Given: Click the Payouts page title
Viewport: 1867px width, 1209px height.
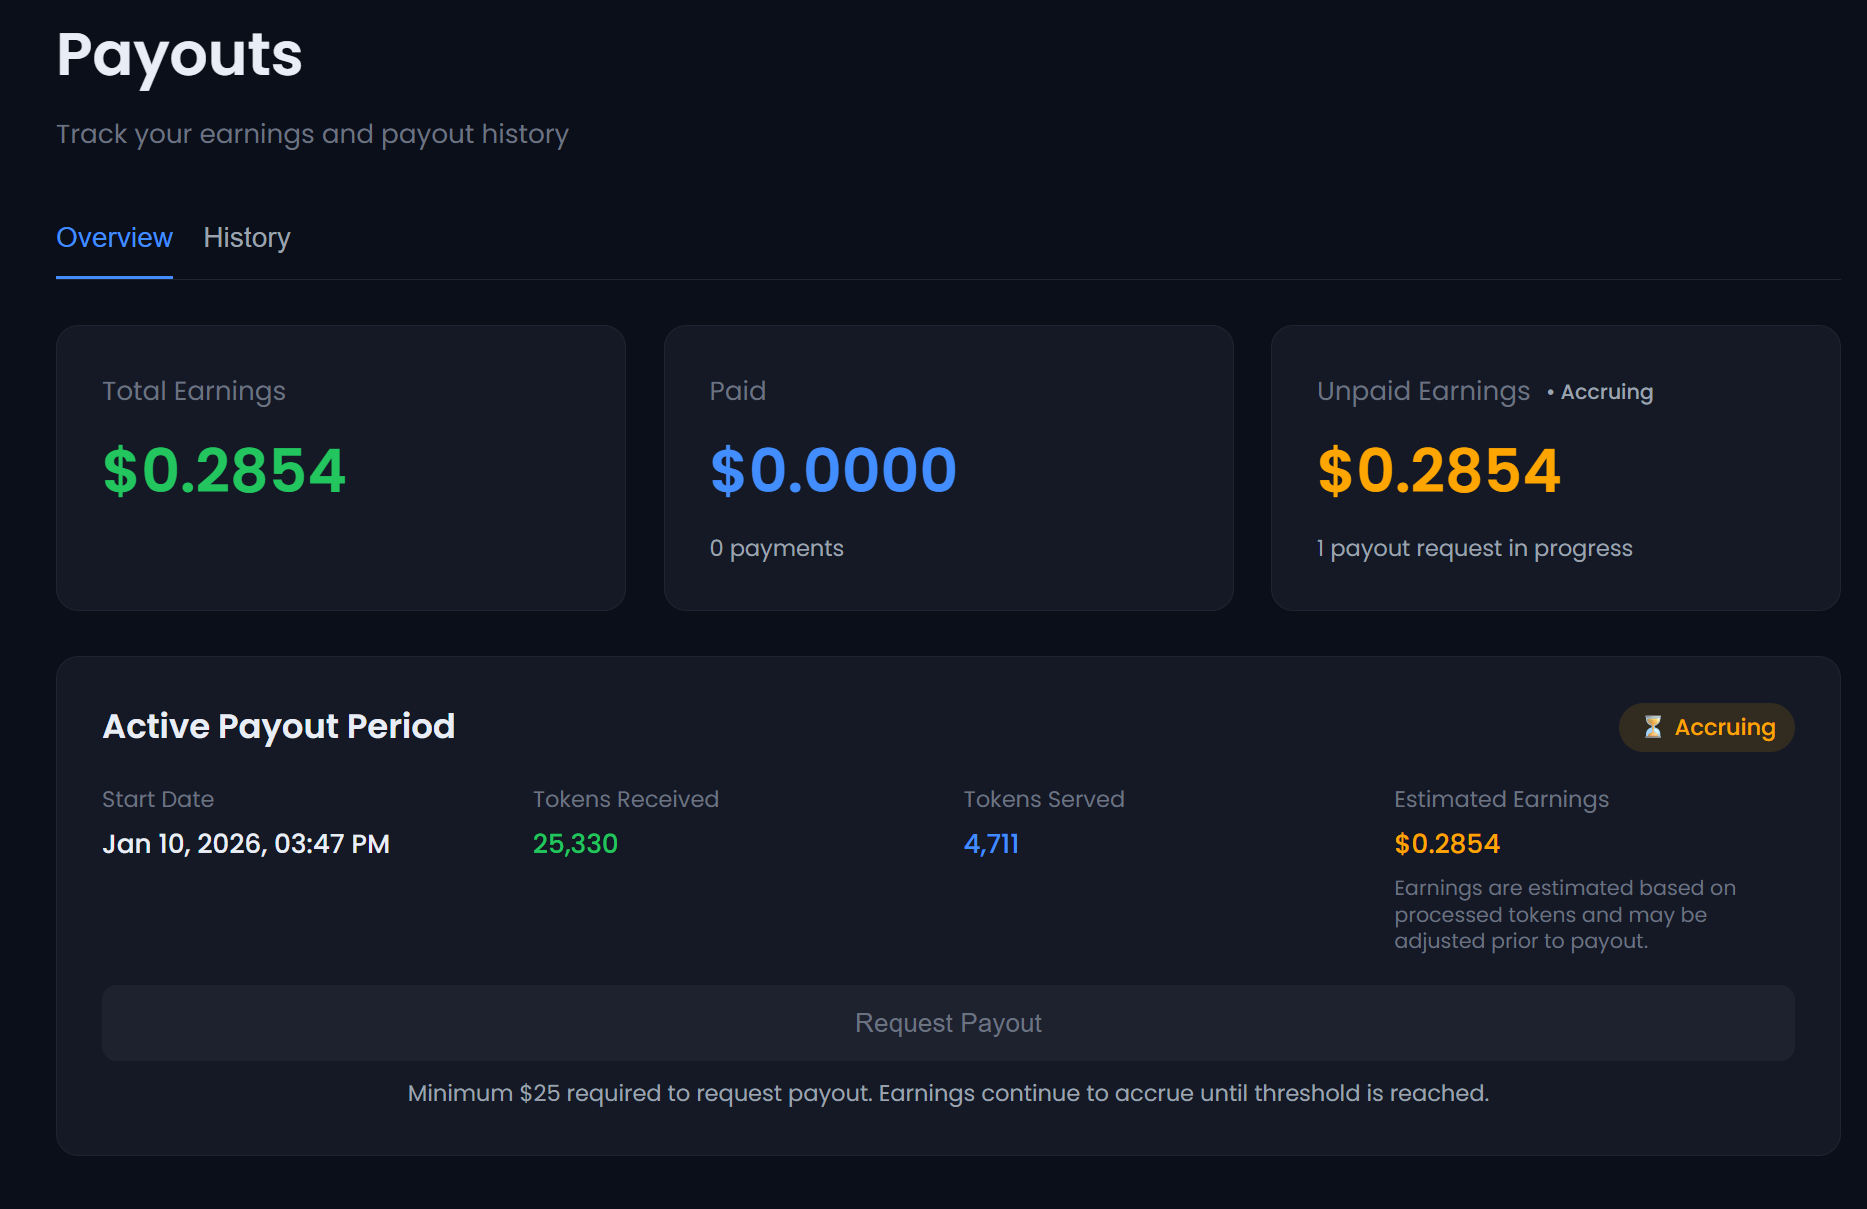Looking at the screenshot, I should coord(179,57).
